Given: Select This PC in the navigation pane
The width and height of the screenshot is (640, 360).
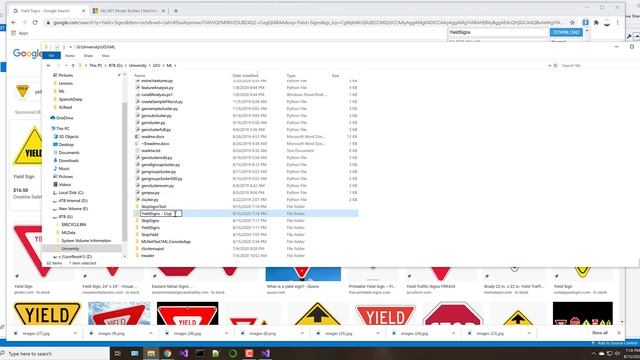Looking at the screenshot, I should (x=63, y=128).
